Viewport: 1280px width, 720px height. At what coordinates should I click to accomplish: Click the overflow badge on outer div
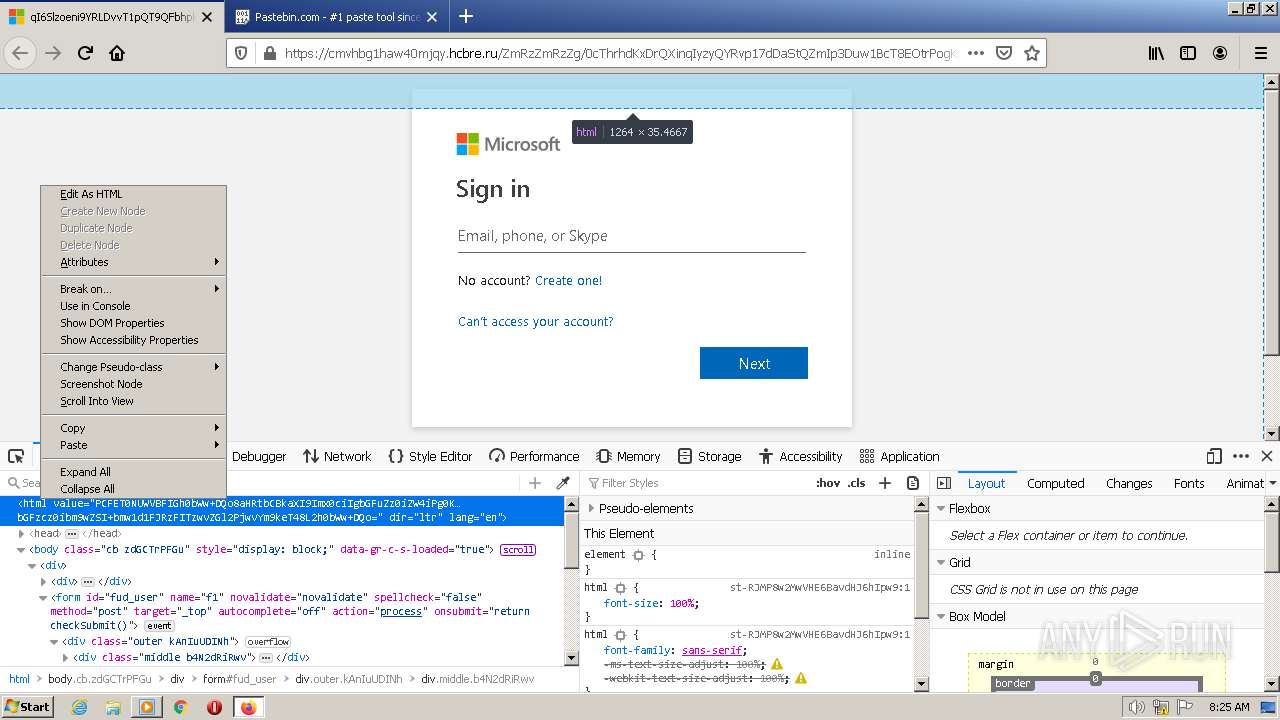(268, 642)
